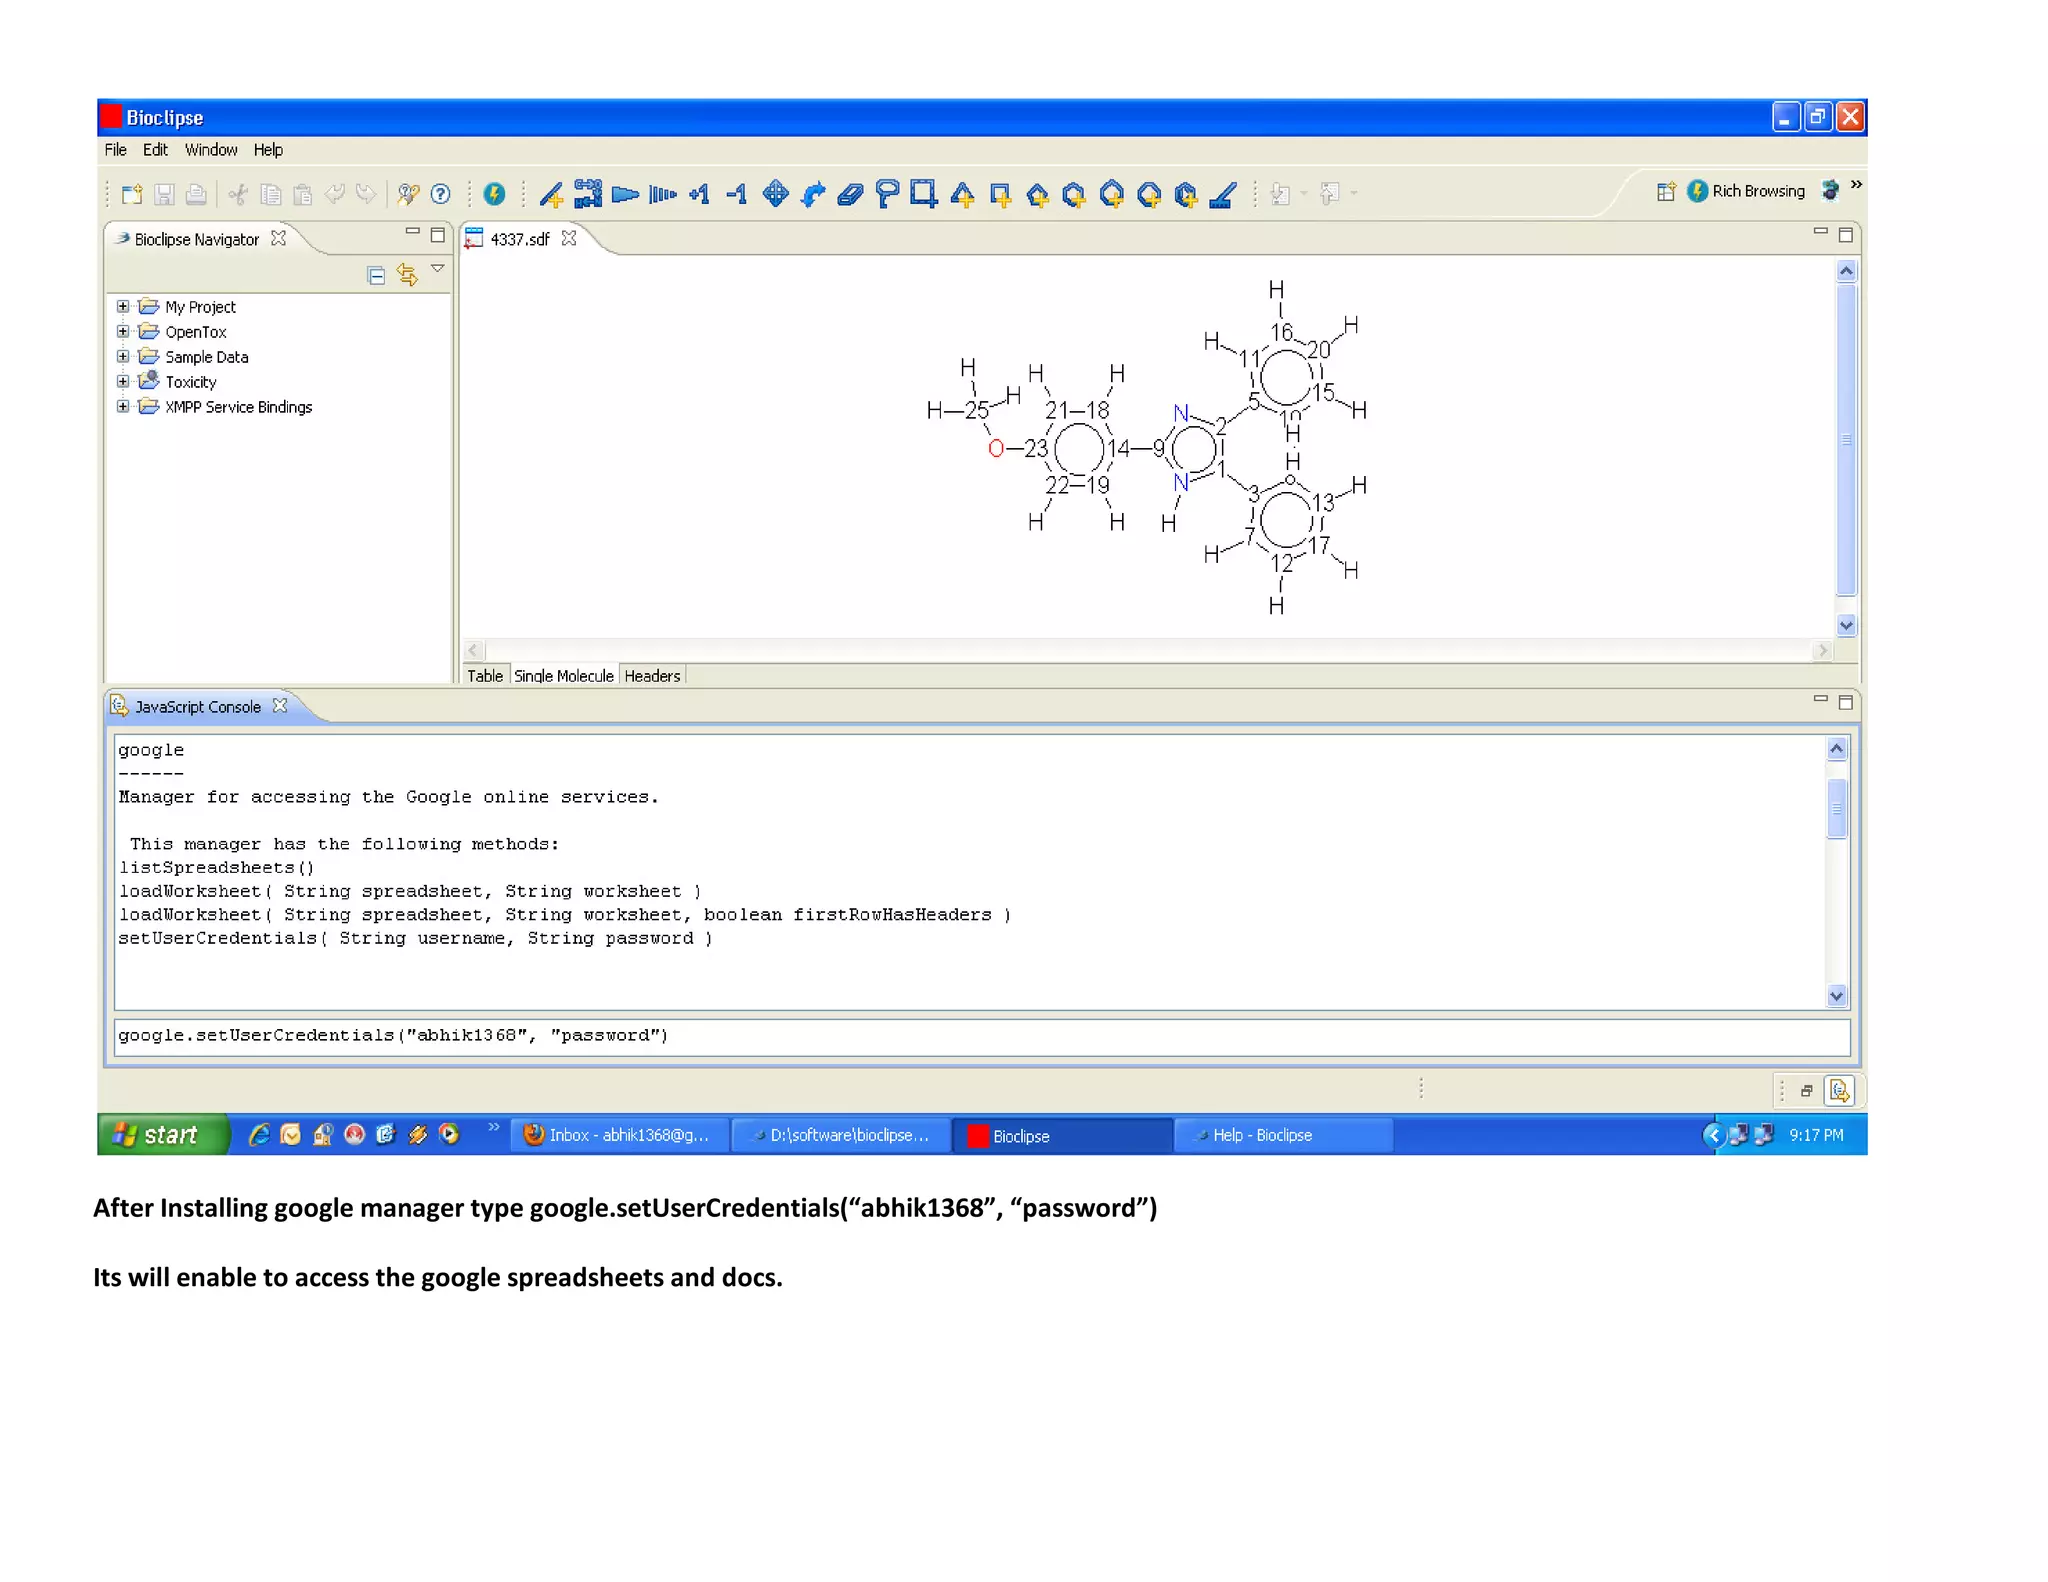The image size is (2048, 1582).
Task: Click the help question mark icon
Action: pos(440,194)
